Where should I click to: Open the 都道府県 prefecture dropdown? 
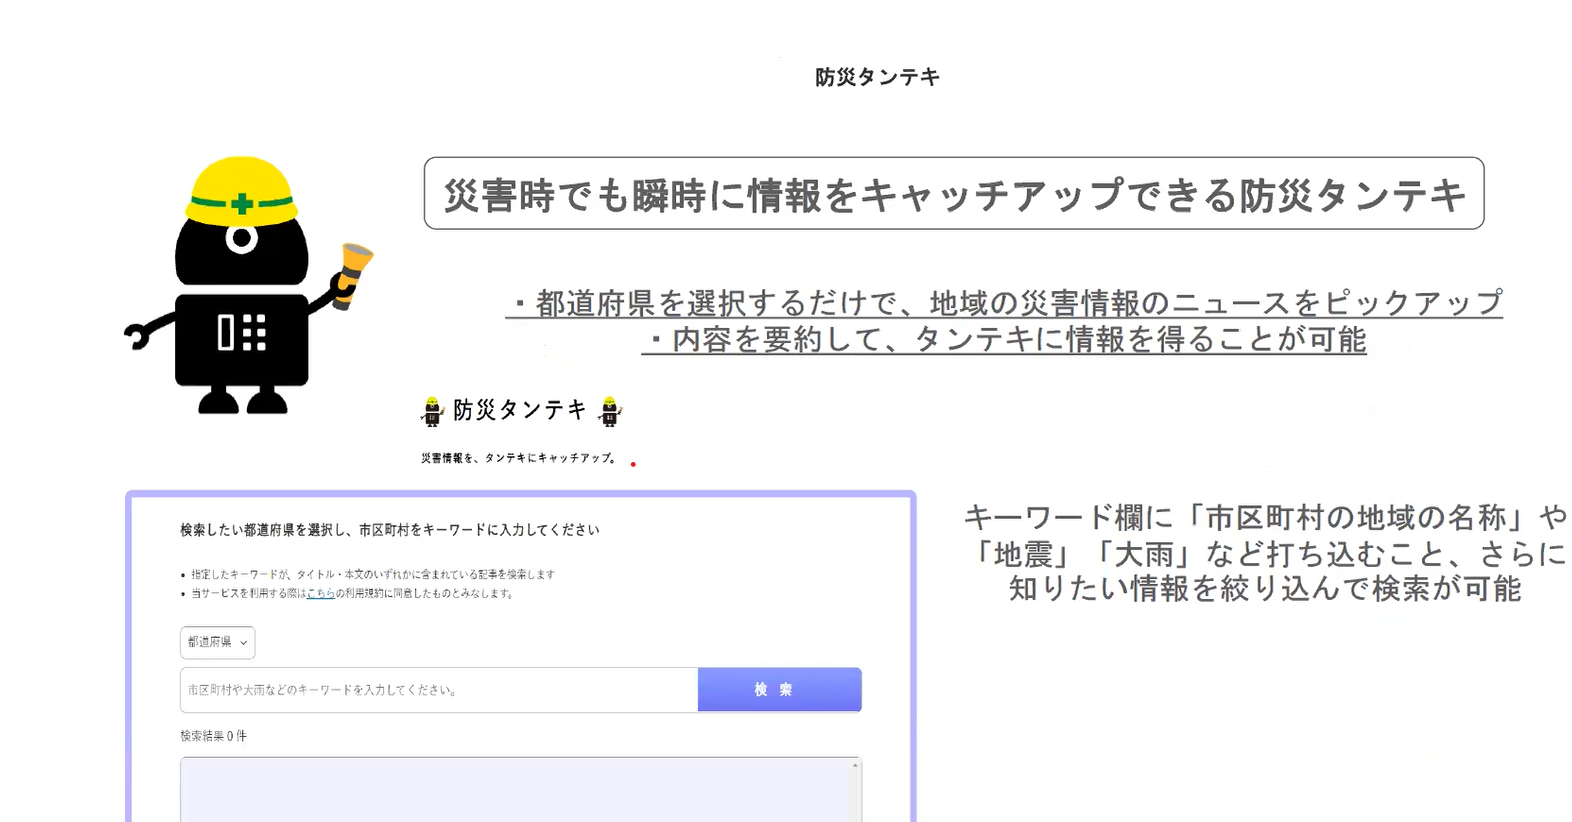pos(217,642)
